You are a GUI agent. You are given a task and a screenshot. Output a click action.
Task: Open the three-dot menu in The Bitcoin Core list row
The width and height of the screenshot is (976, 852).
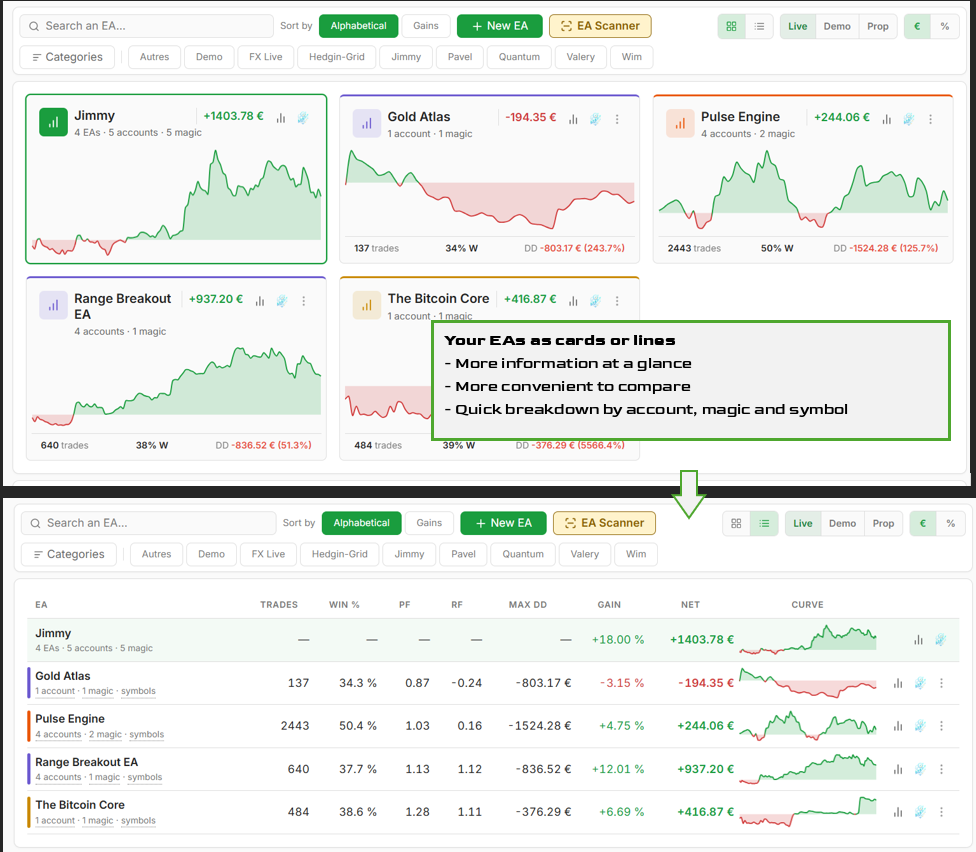(941, 812)
